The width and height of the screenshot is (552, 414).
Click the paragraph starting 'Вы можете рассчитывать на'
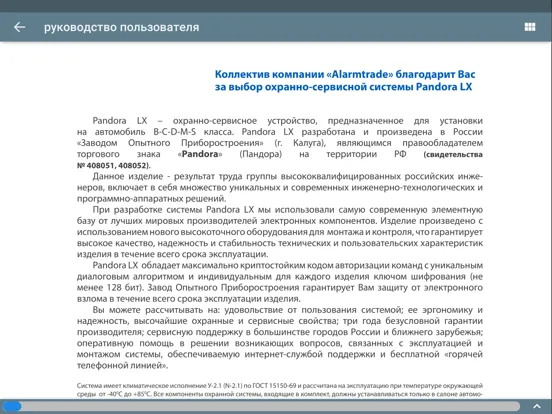(x=280, y=338)
